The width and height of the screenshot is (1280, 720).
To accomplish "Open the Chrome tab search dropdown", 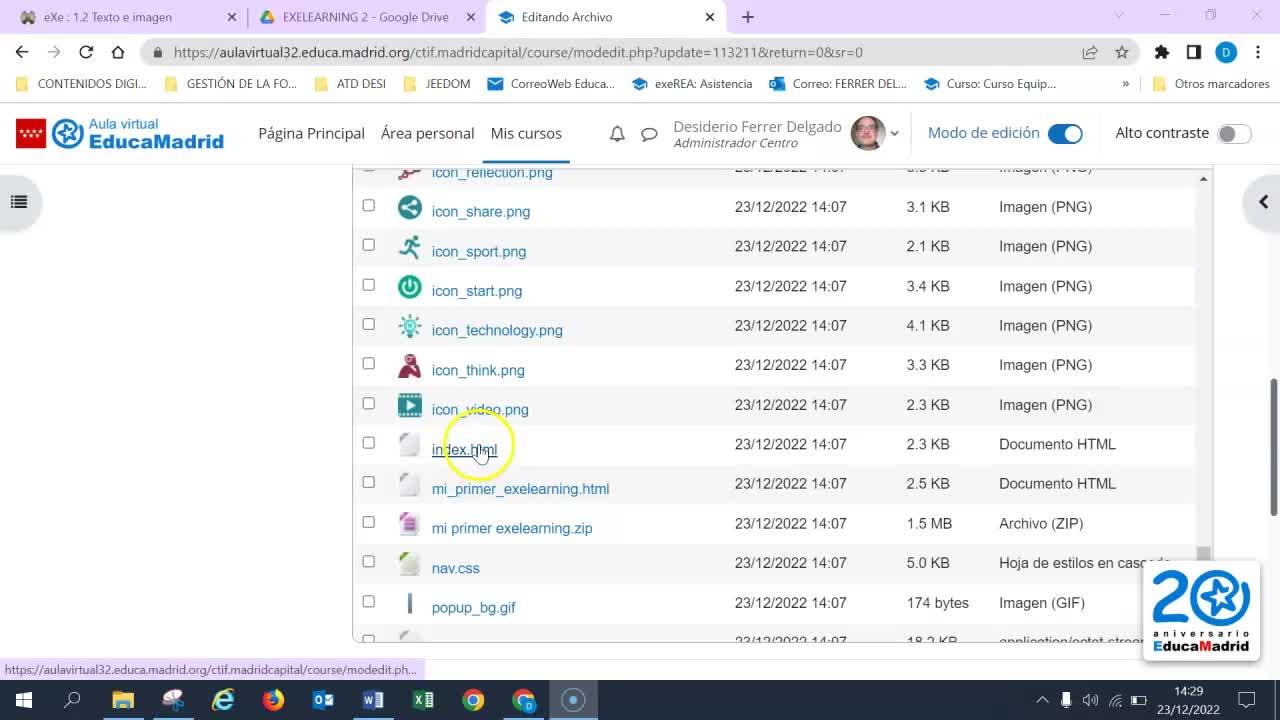I will (1119, 15).
